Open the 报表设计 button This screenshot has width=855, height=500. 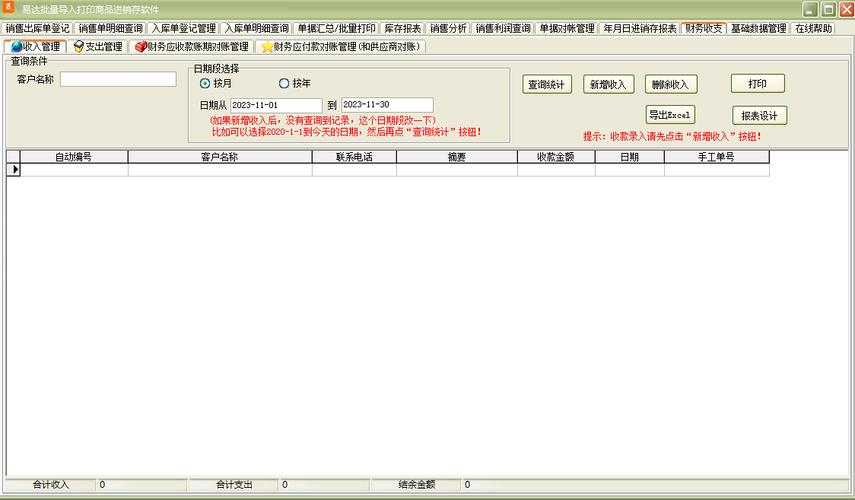[x=759, y=116]
